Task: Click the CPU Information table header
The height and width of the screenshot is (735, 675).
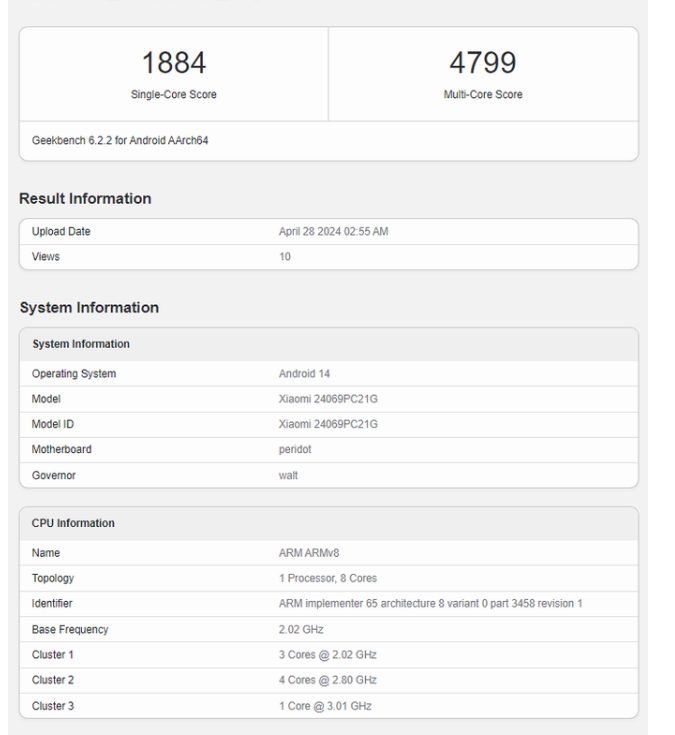Action: point(73,523)
